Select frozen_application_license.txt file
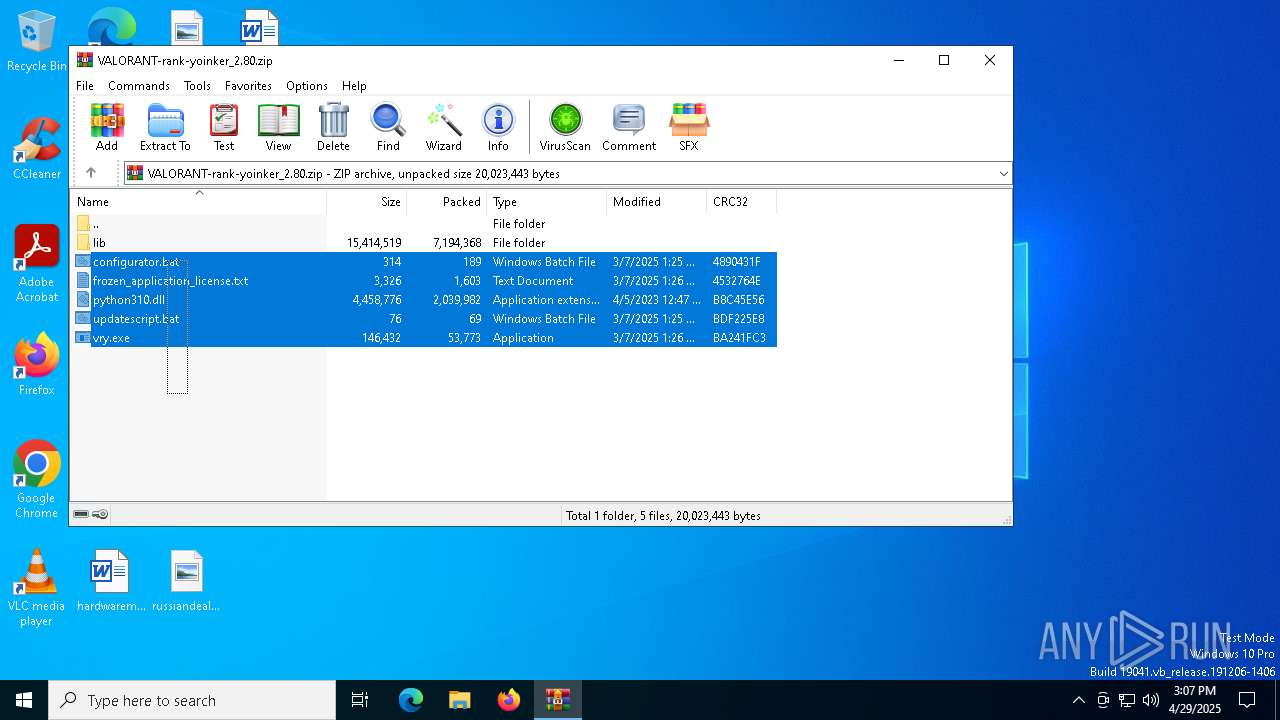The image size is (1280, 720). coord(425,281)
